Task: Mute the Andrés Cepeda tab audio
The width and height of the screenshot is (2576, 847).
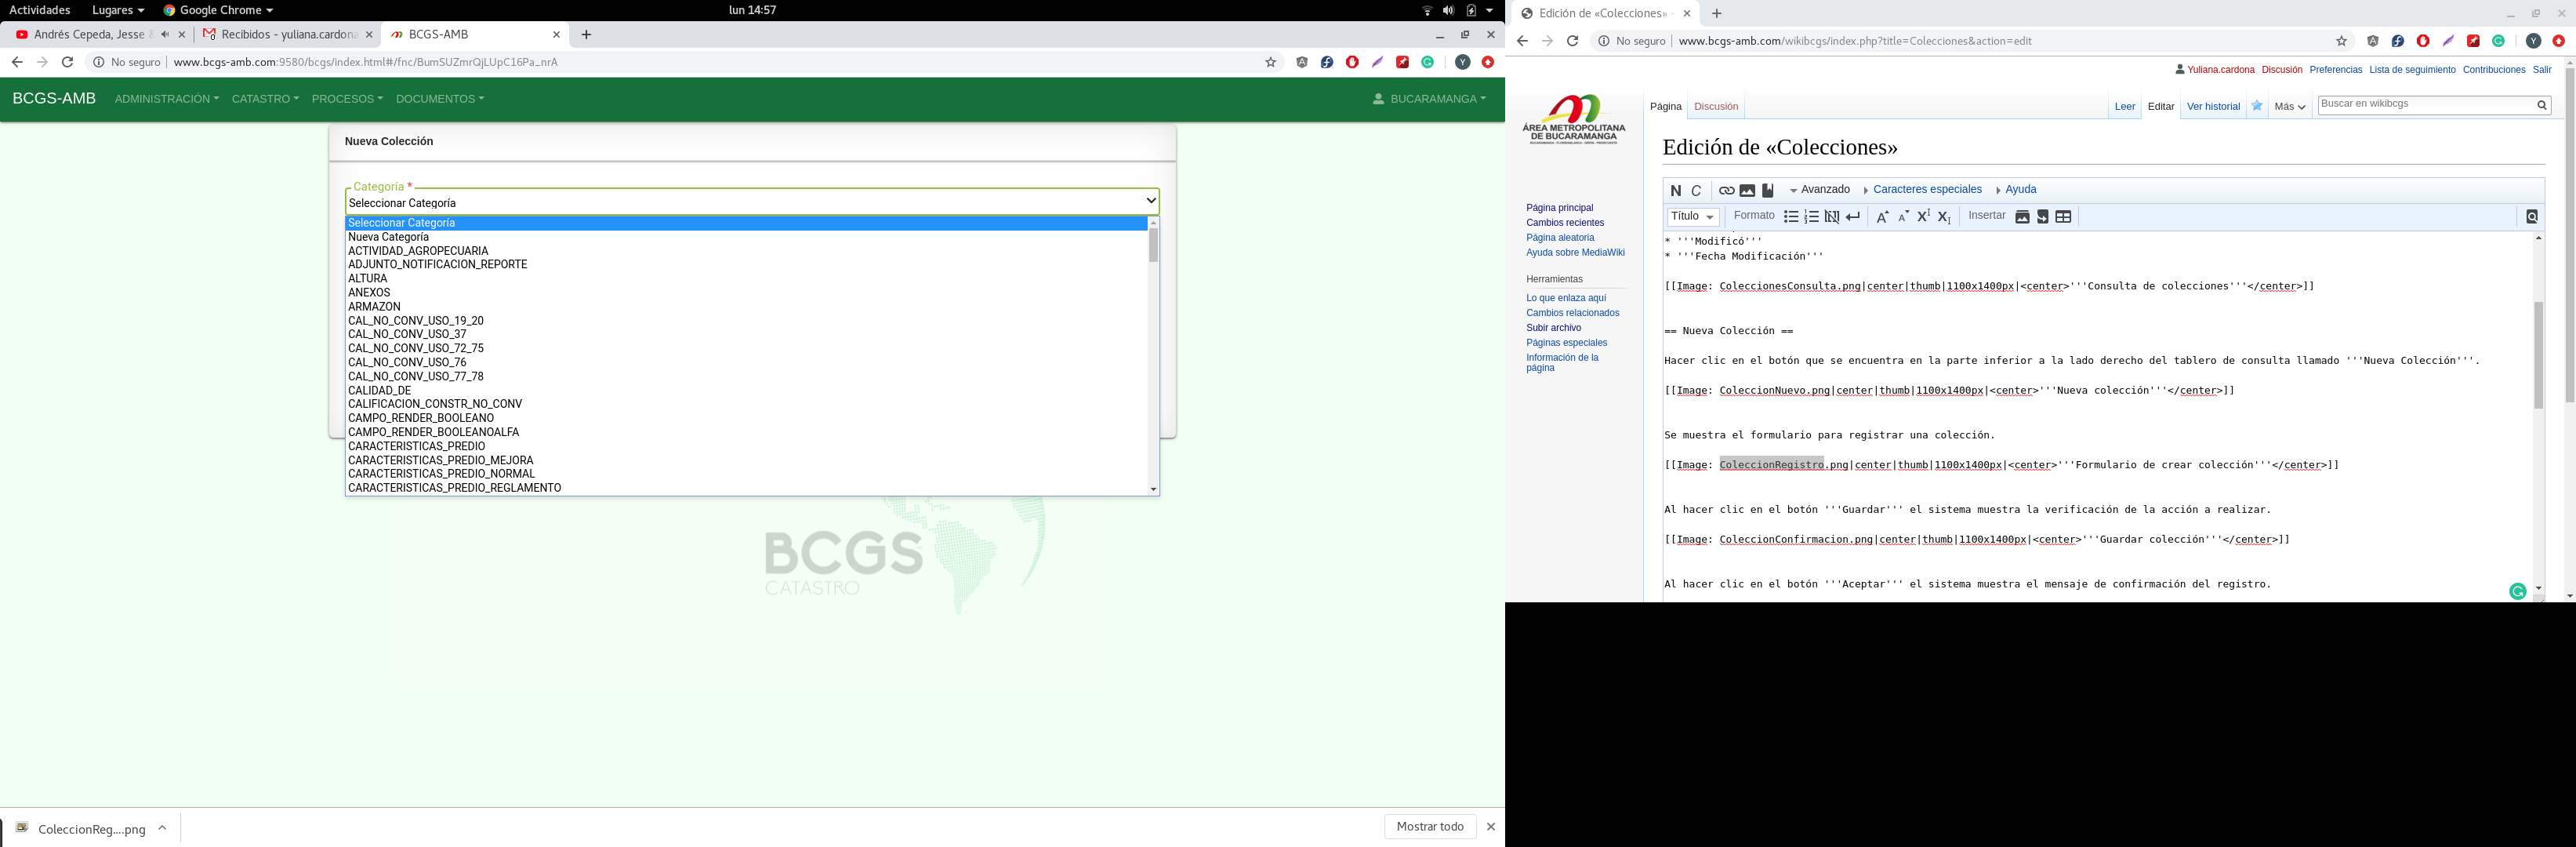Action: click(x=165, y=34)
